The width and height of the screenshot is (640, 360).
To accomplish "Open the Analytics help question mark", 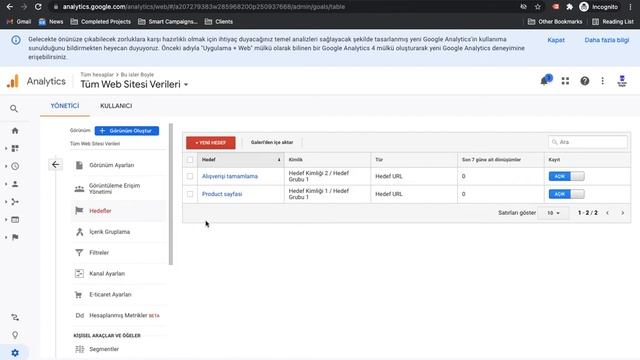I will click(584, 81).
